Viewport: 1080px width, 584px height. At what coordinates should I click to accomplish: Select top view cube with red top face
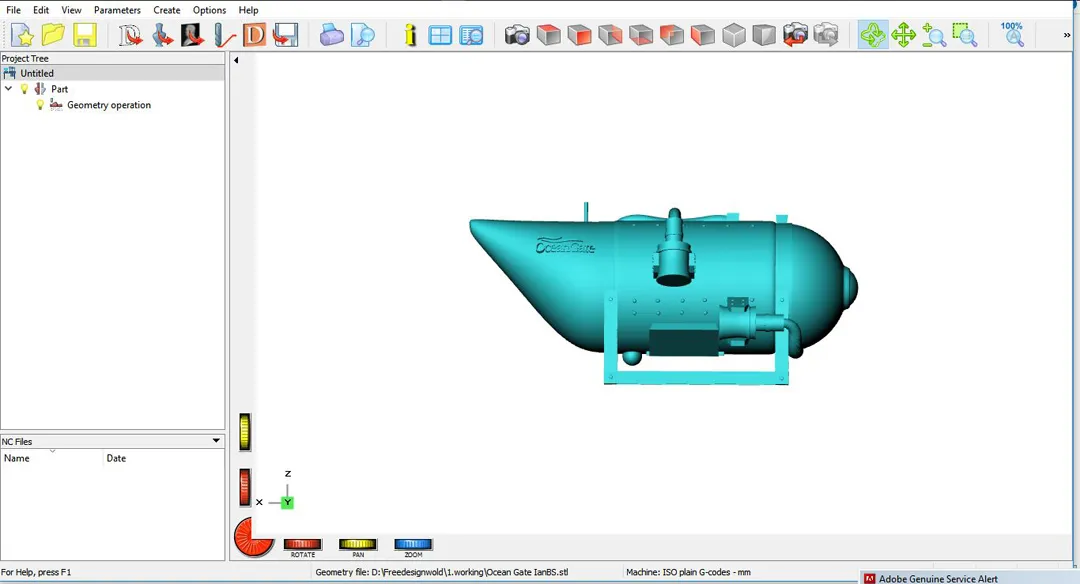tap(548, 34)
